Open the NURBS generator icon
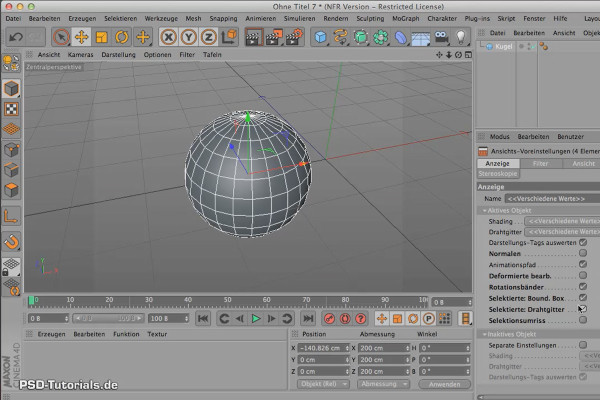Image resolution: width=600 pixels, height=400 pixels. (360, 37)
